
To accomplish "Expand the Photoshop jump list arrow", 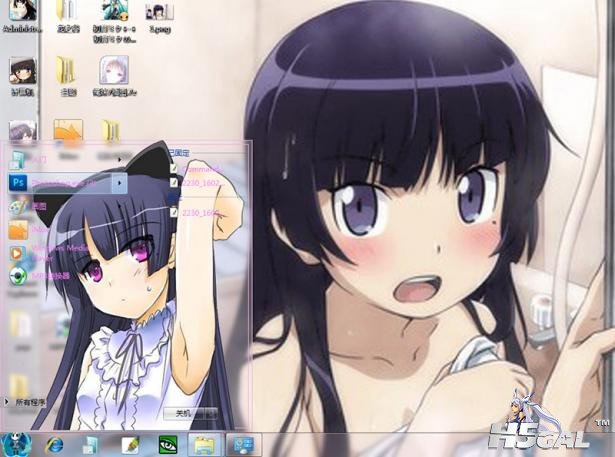I will tap(120, 183).
